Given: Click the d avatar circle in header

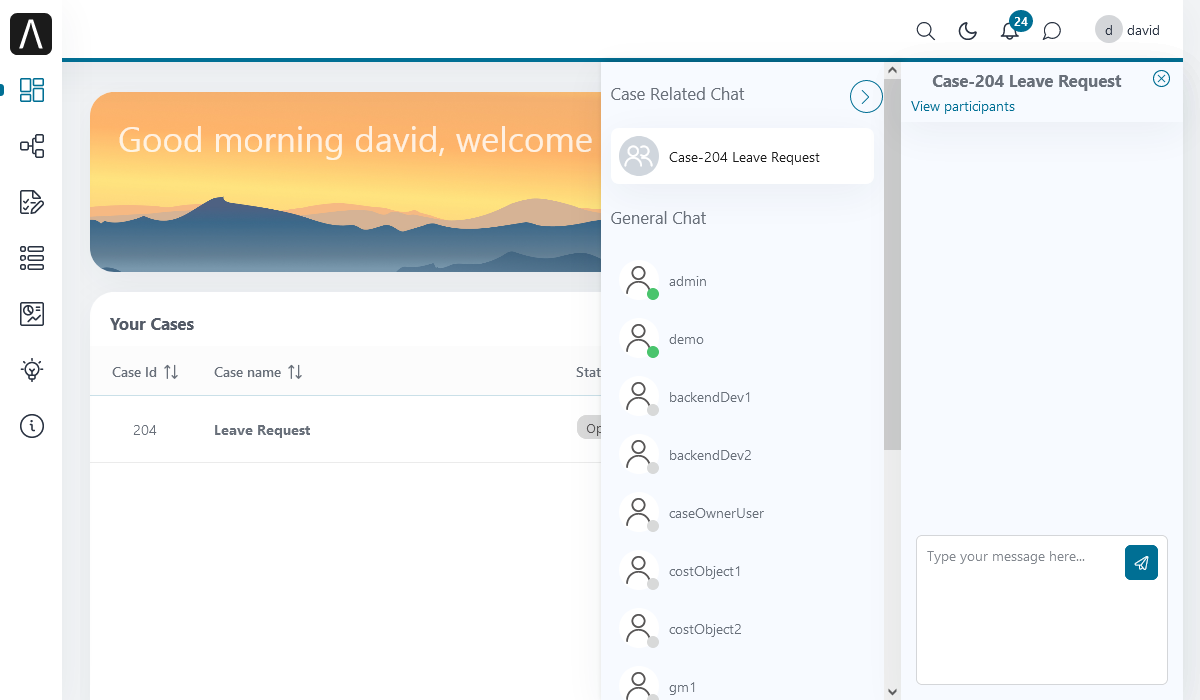Looking at the screenshot, I should (1109, 30).
